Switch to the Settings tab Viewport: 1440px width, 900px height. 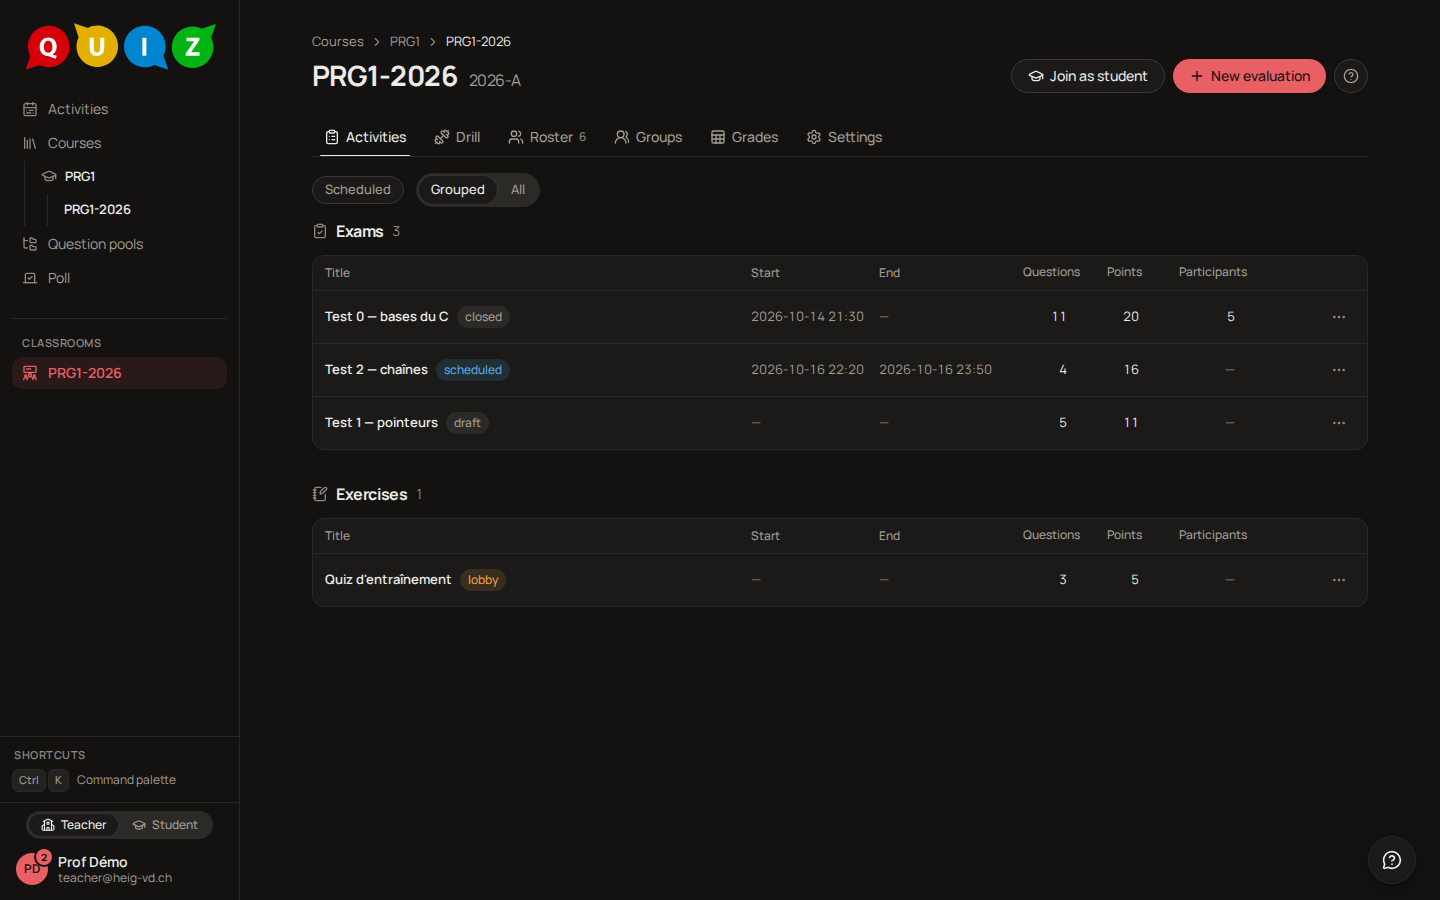844,137
